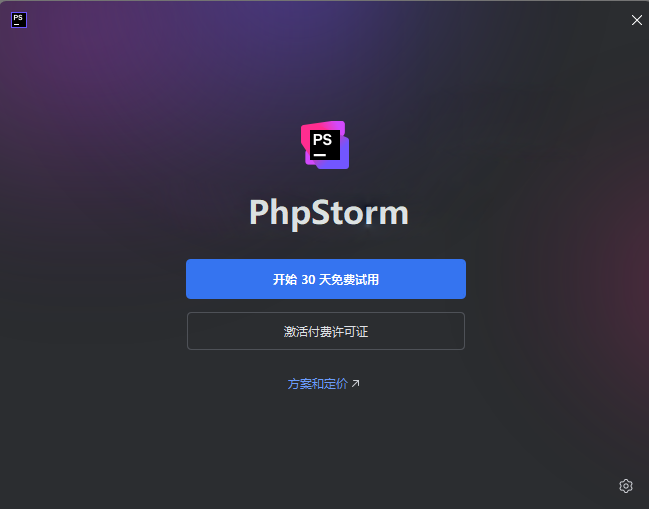Select the blue 开始 30 天免费试用 button

click(326, 279)
